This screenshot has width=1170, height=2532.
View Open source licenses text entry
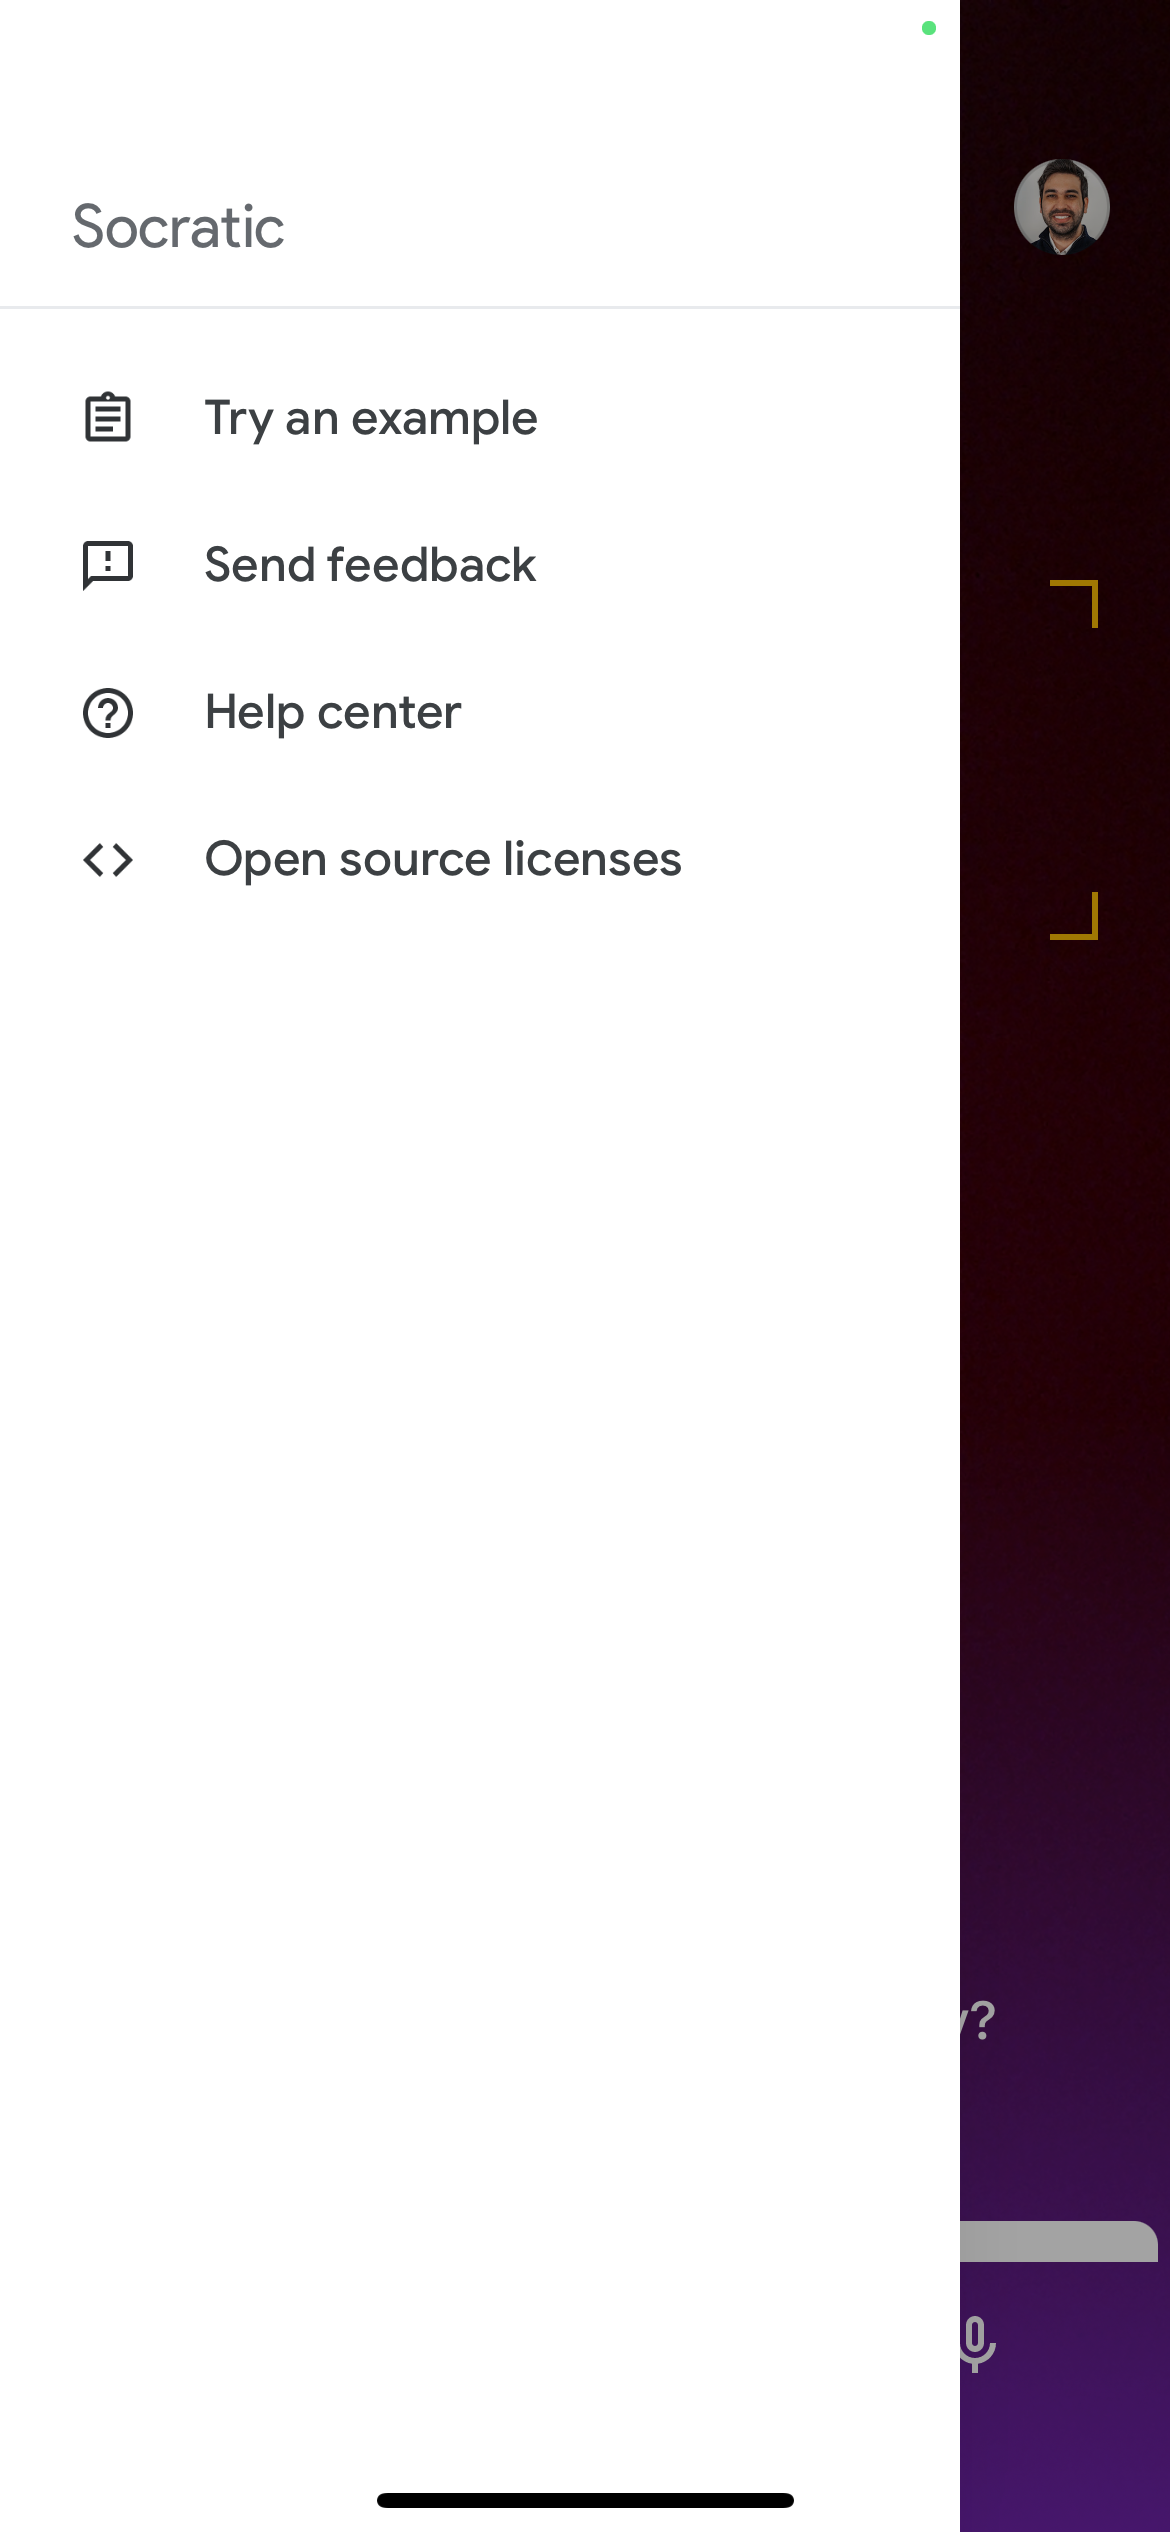[443, 860]
